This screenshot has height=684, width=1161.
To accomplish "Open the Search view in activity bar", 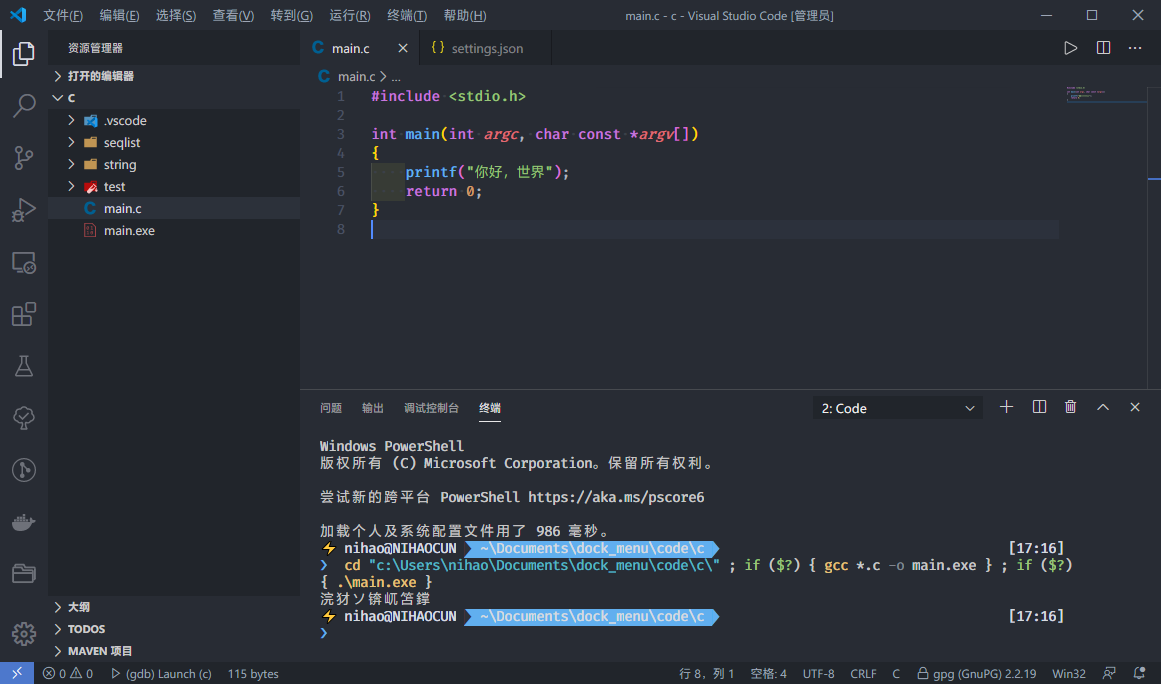I will click(24, 106).
